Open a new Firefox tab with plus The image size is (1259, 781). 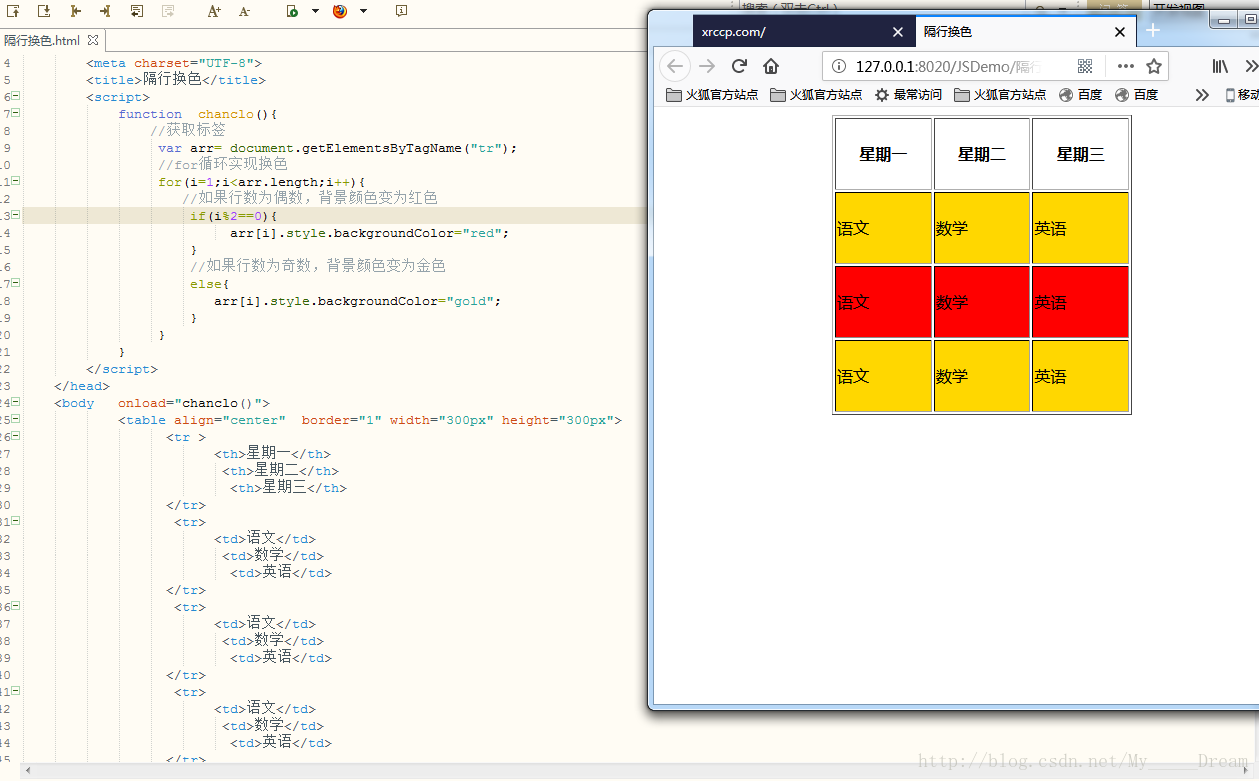pos(1152,31)
